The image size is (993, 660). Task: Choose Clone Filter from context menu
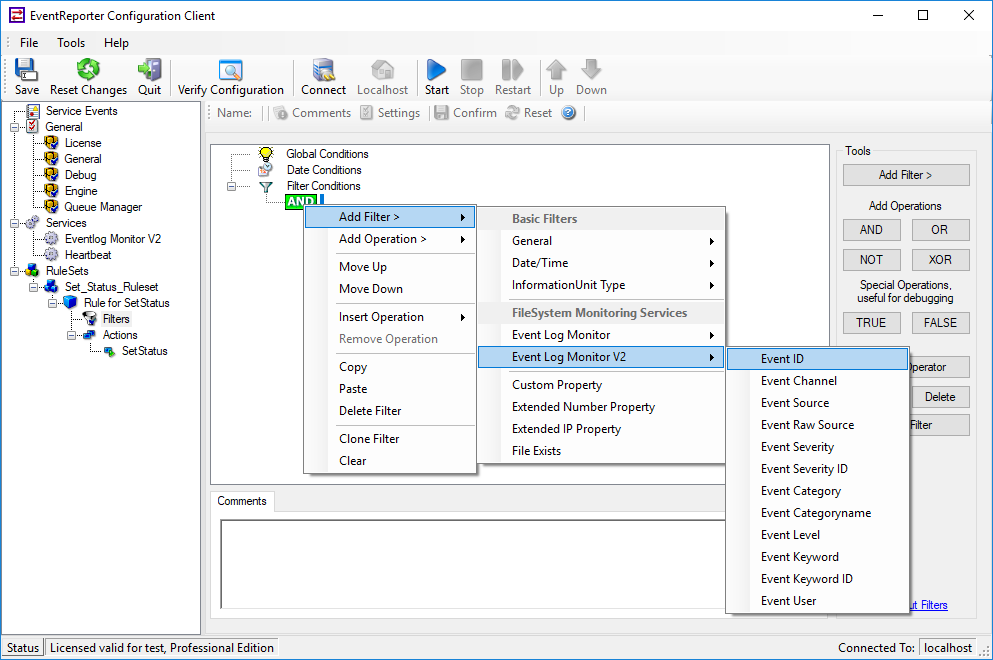tap(390, 438)
